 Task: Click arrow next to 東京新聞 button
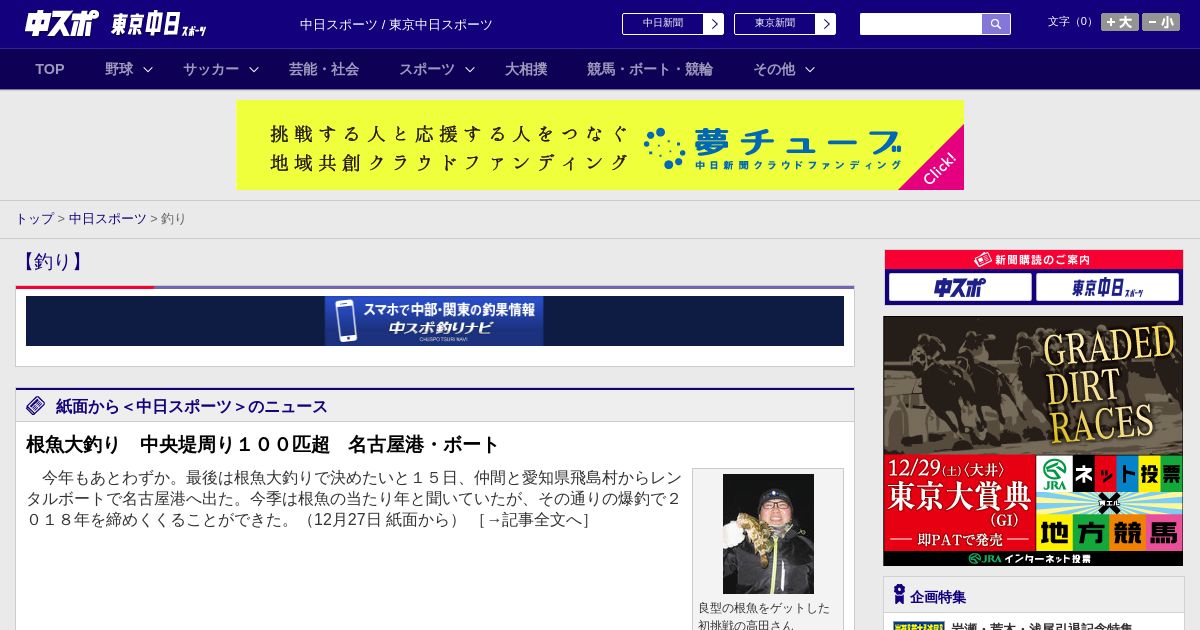[x=826, y=24]
